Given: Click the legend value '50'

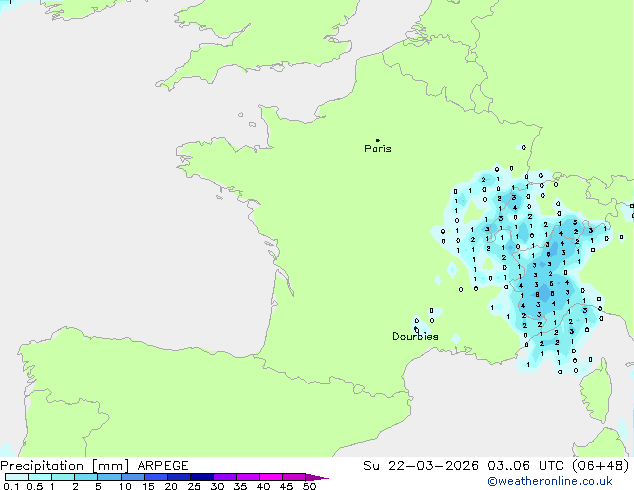Looking at the screenshot, I should point(309,486).
